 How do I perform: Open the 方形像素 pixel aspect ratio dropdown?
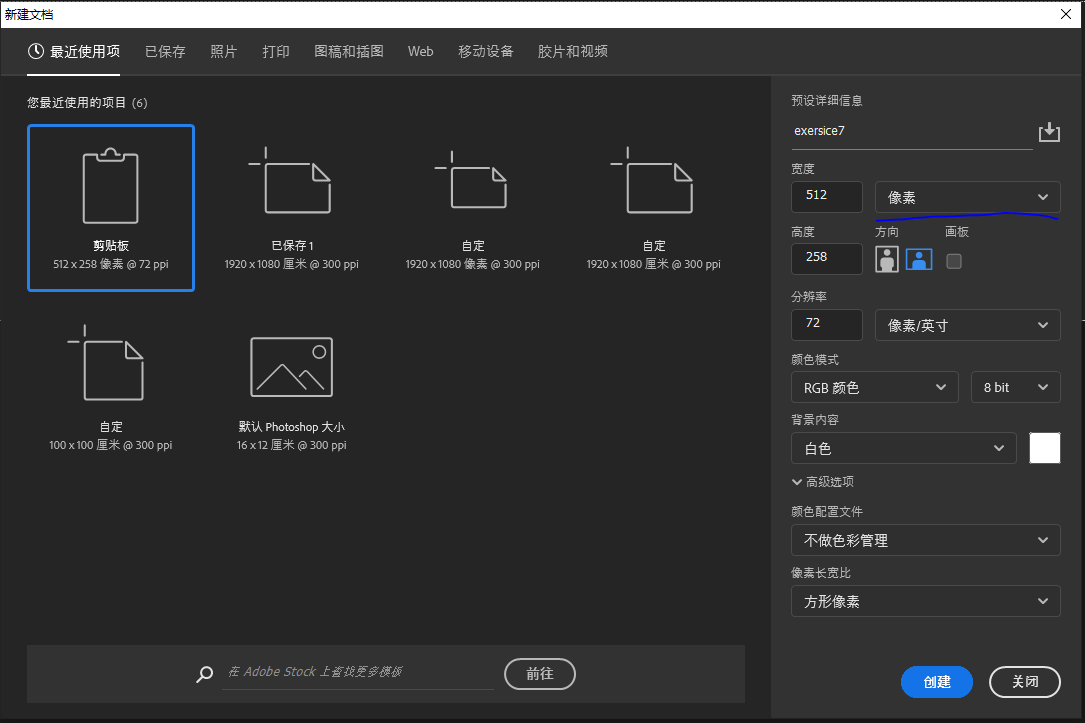926,601
